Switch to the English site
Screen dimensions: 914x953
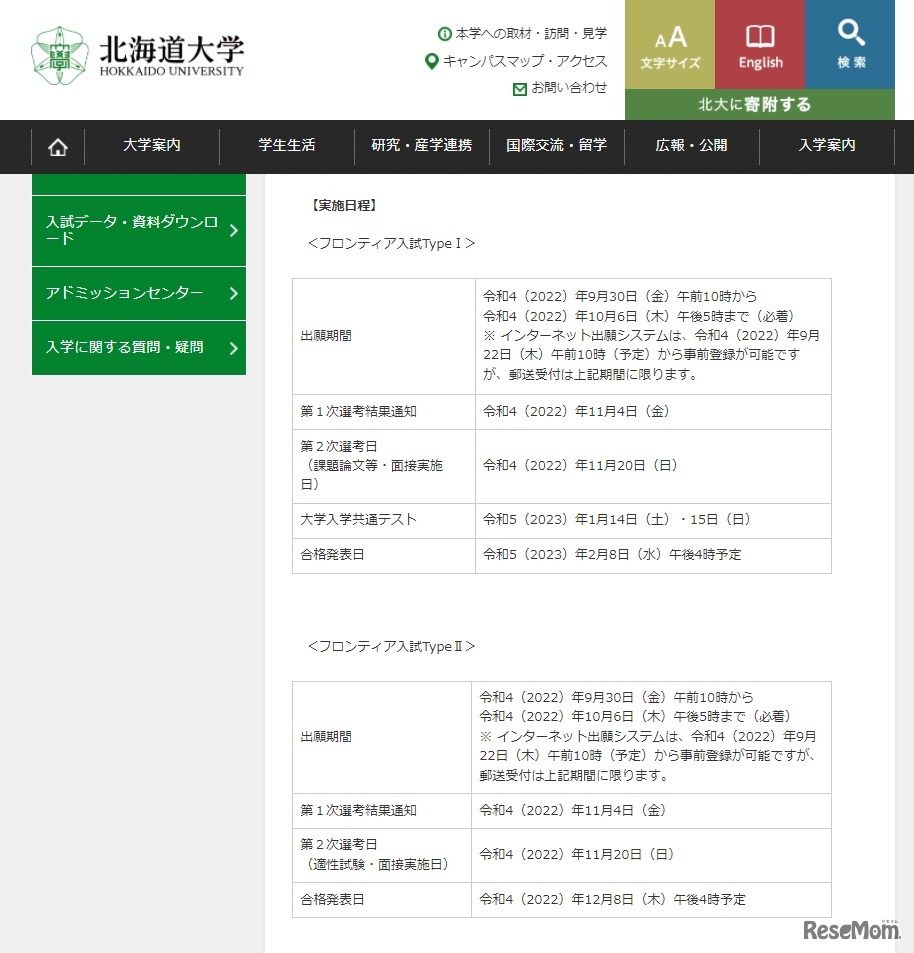(x=760, y=44)
